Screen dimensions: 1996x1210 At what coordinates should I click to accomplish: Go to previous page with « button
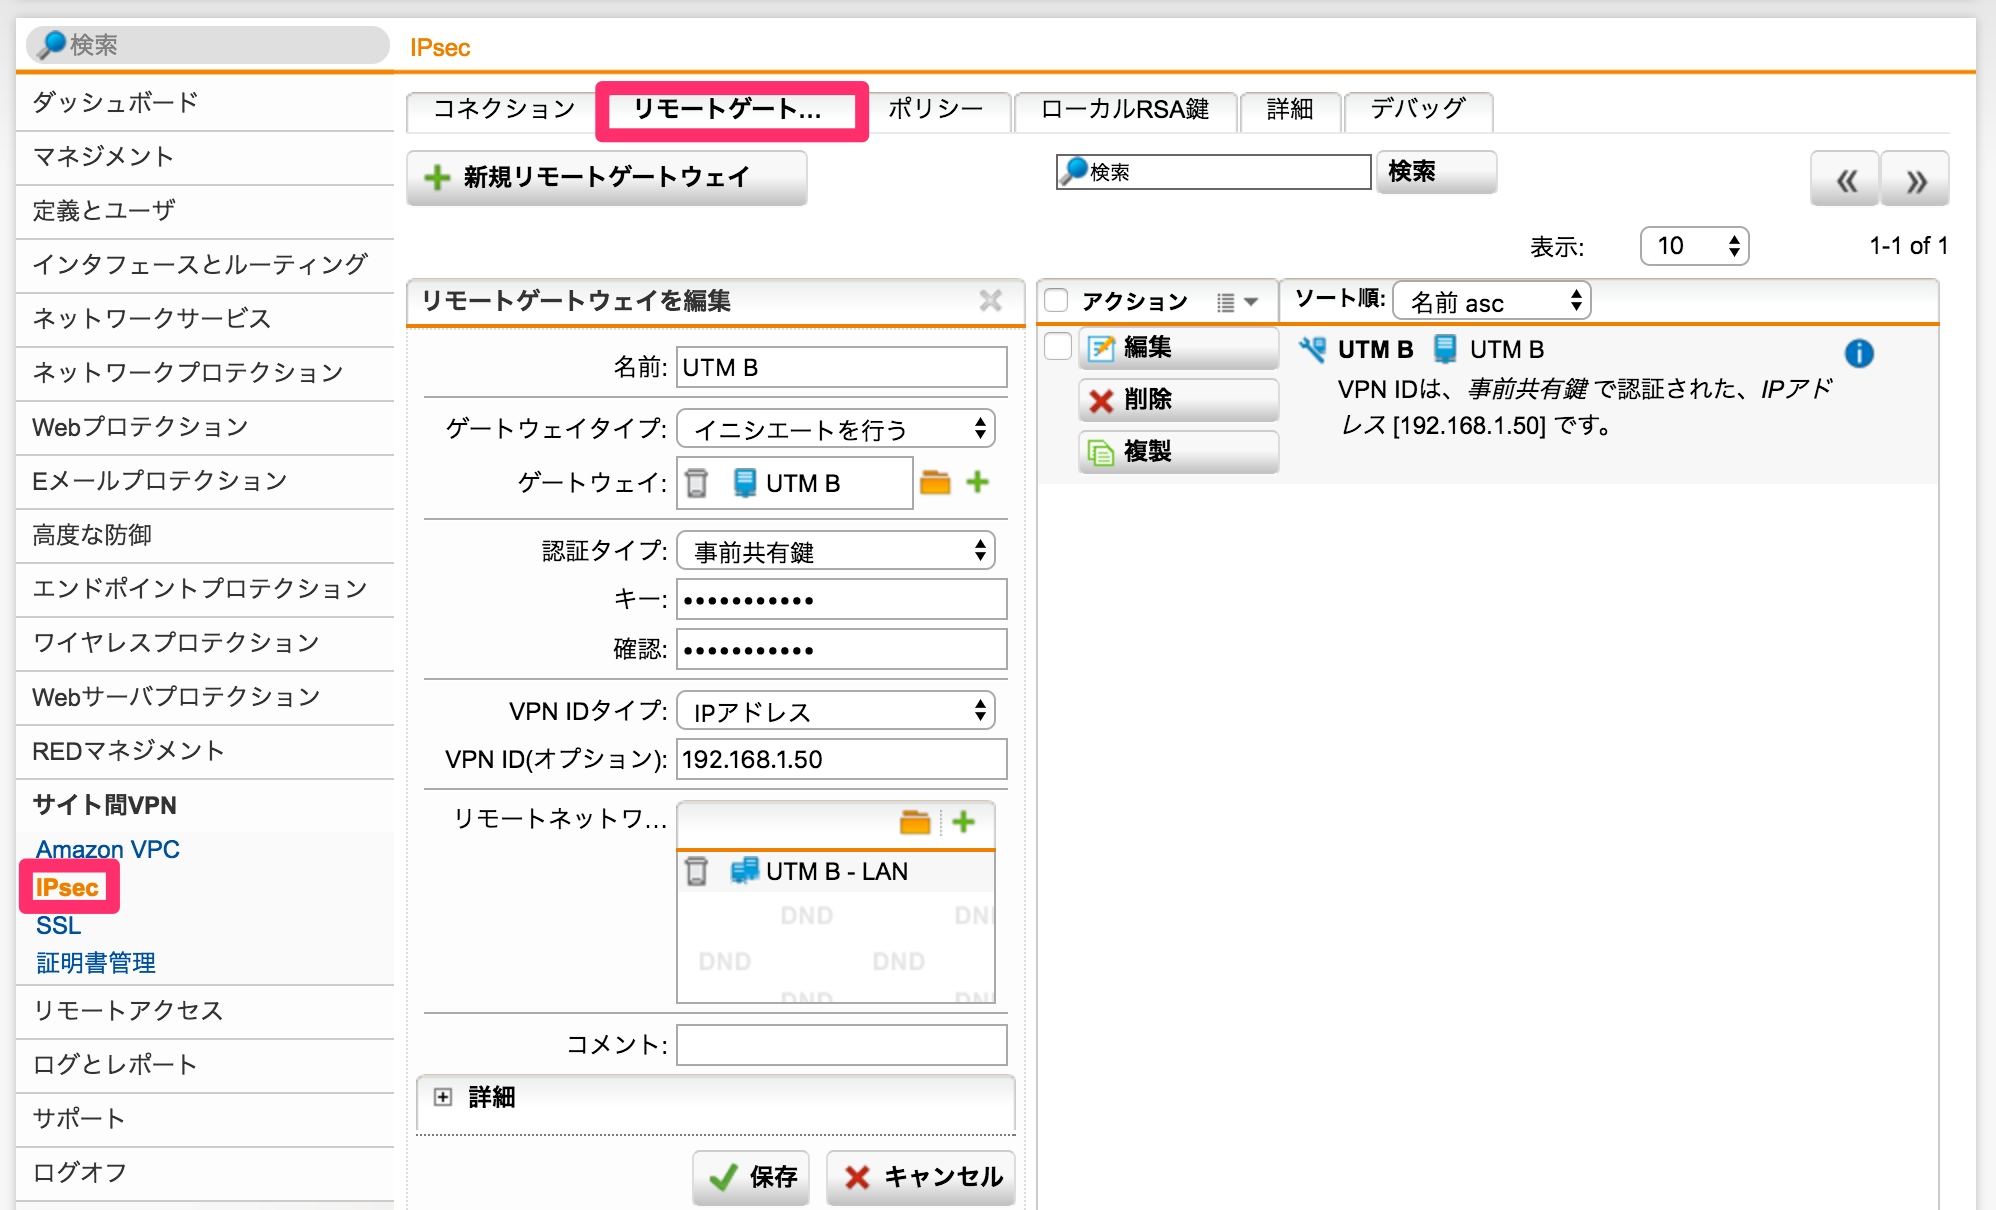point(1845,180)
